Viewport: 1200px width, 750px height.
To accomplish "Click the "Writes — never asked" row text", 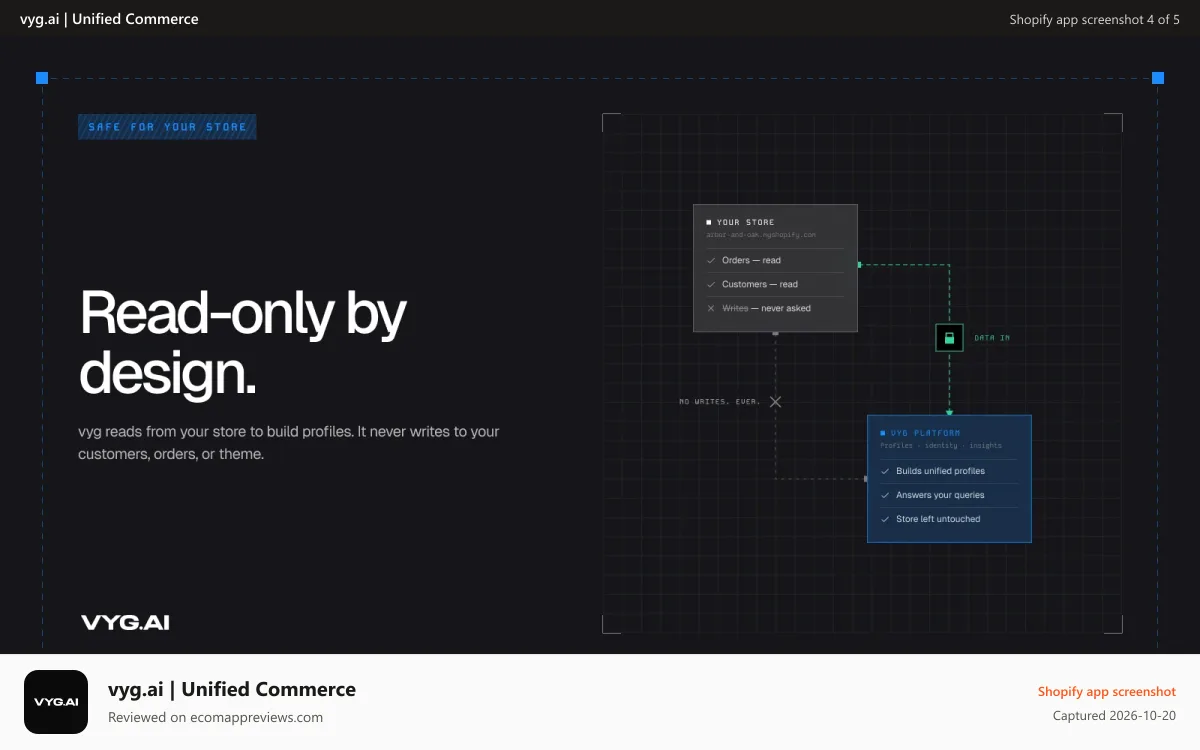I will 766,308.
